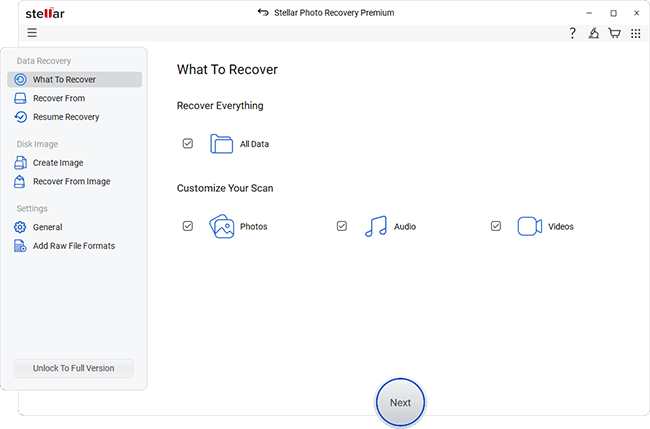Viewport: 650px width, 429px height.
Task: Open the shopping cart buy icon
Action: tap(614, 33)
